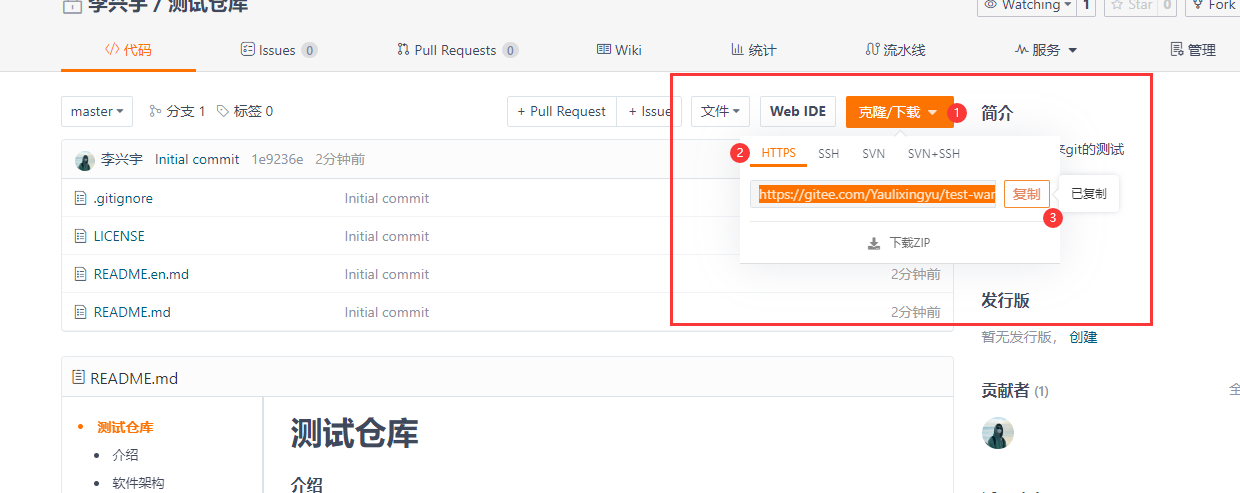
Task: Open commit hash 1e9236e
Action: click(277, 159)
